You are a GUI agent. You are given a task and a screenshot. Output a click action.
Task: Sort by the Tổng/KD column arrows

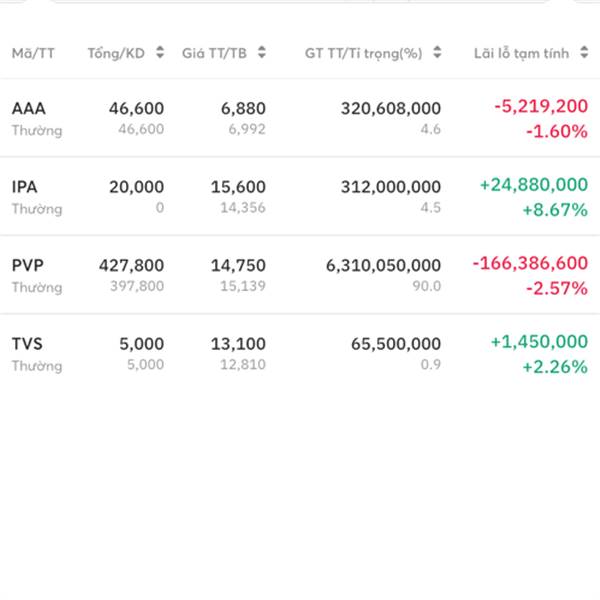(160, 53)
